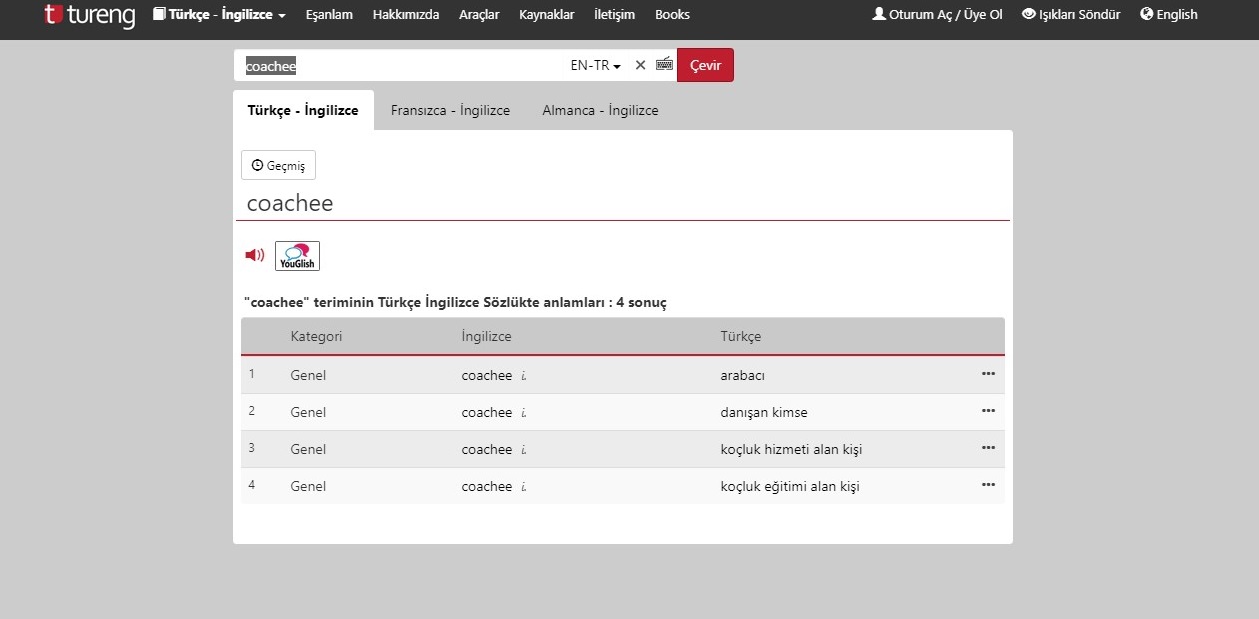Open the Türkçe - İngilizce dictionary dropdown
The image size is (1259, 619).
(219, 15)
